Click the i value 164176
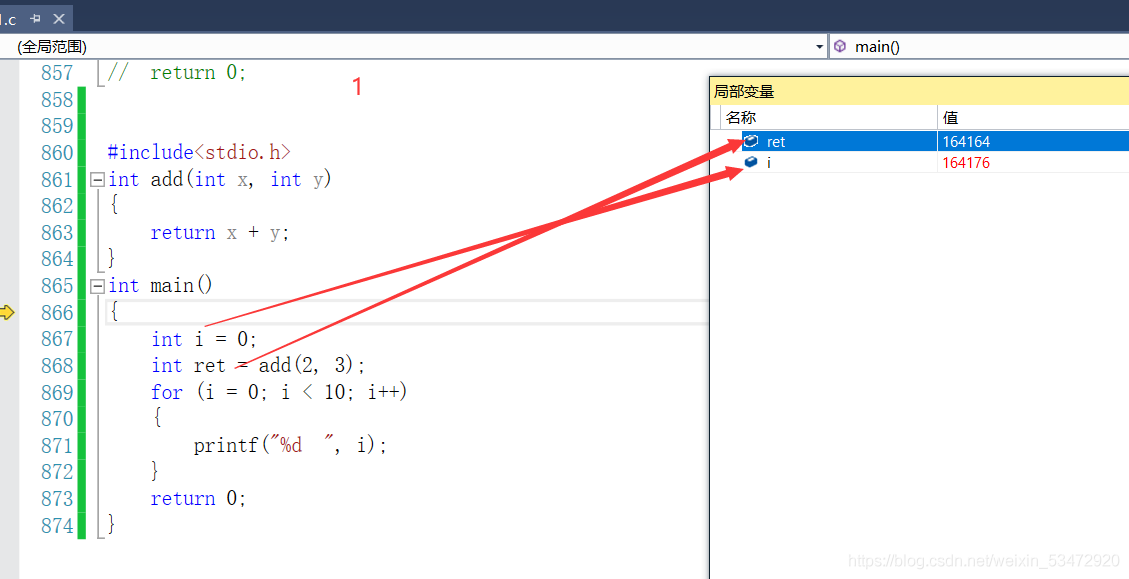The height and width of the screenshot is (579, 1129). (966, 163)
